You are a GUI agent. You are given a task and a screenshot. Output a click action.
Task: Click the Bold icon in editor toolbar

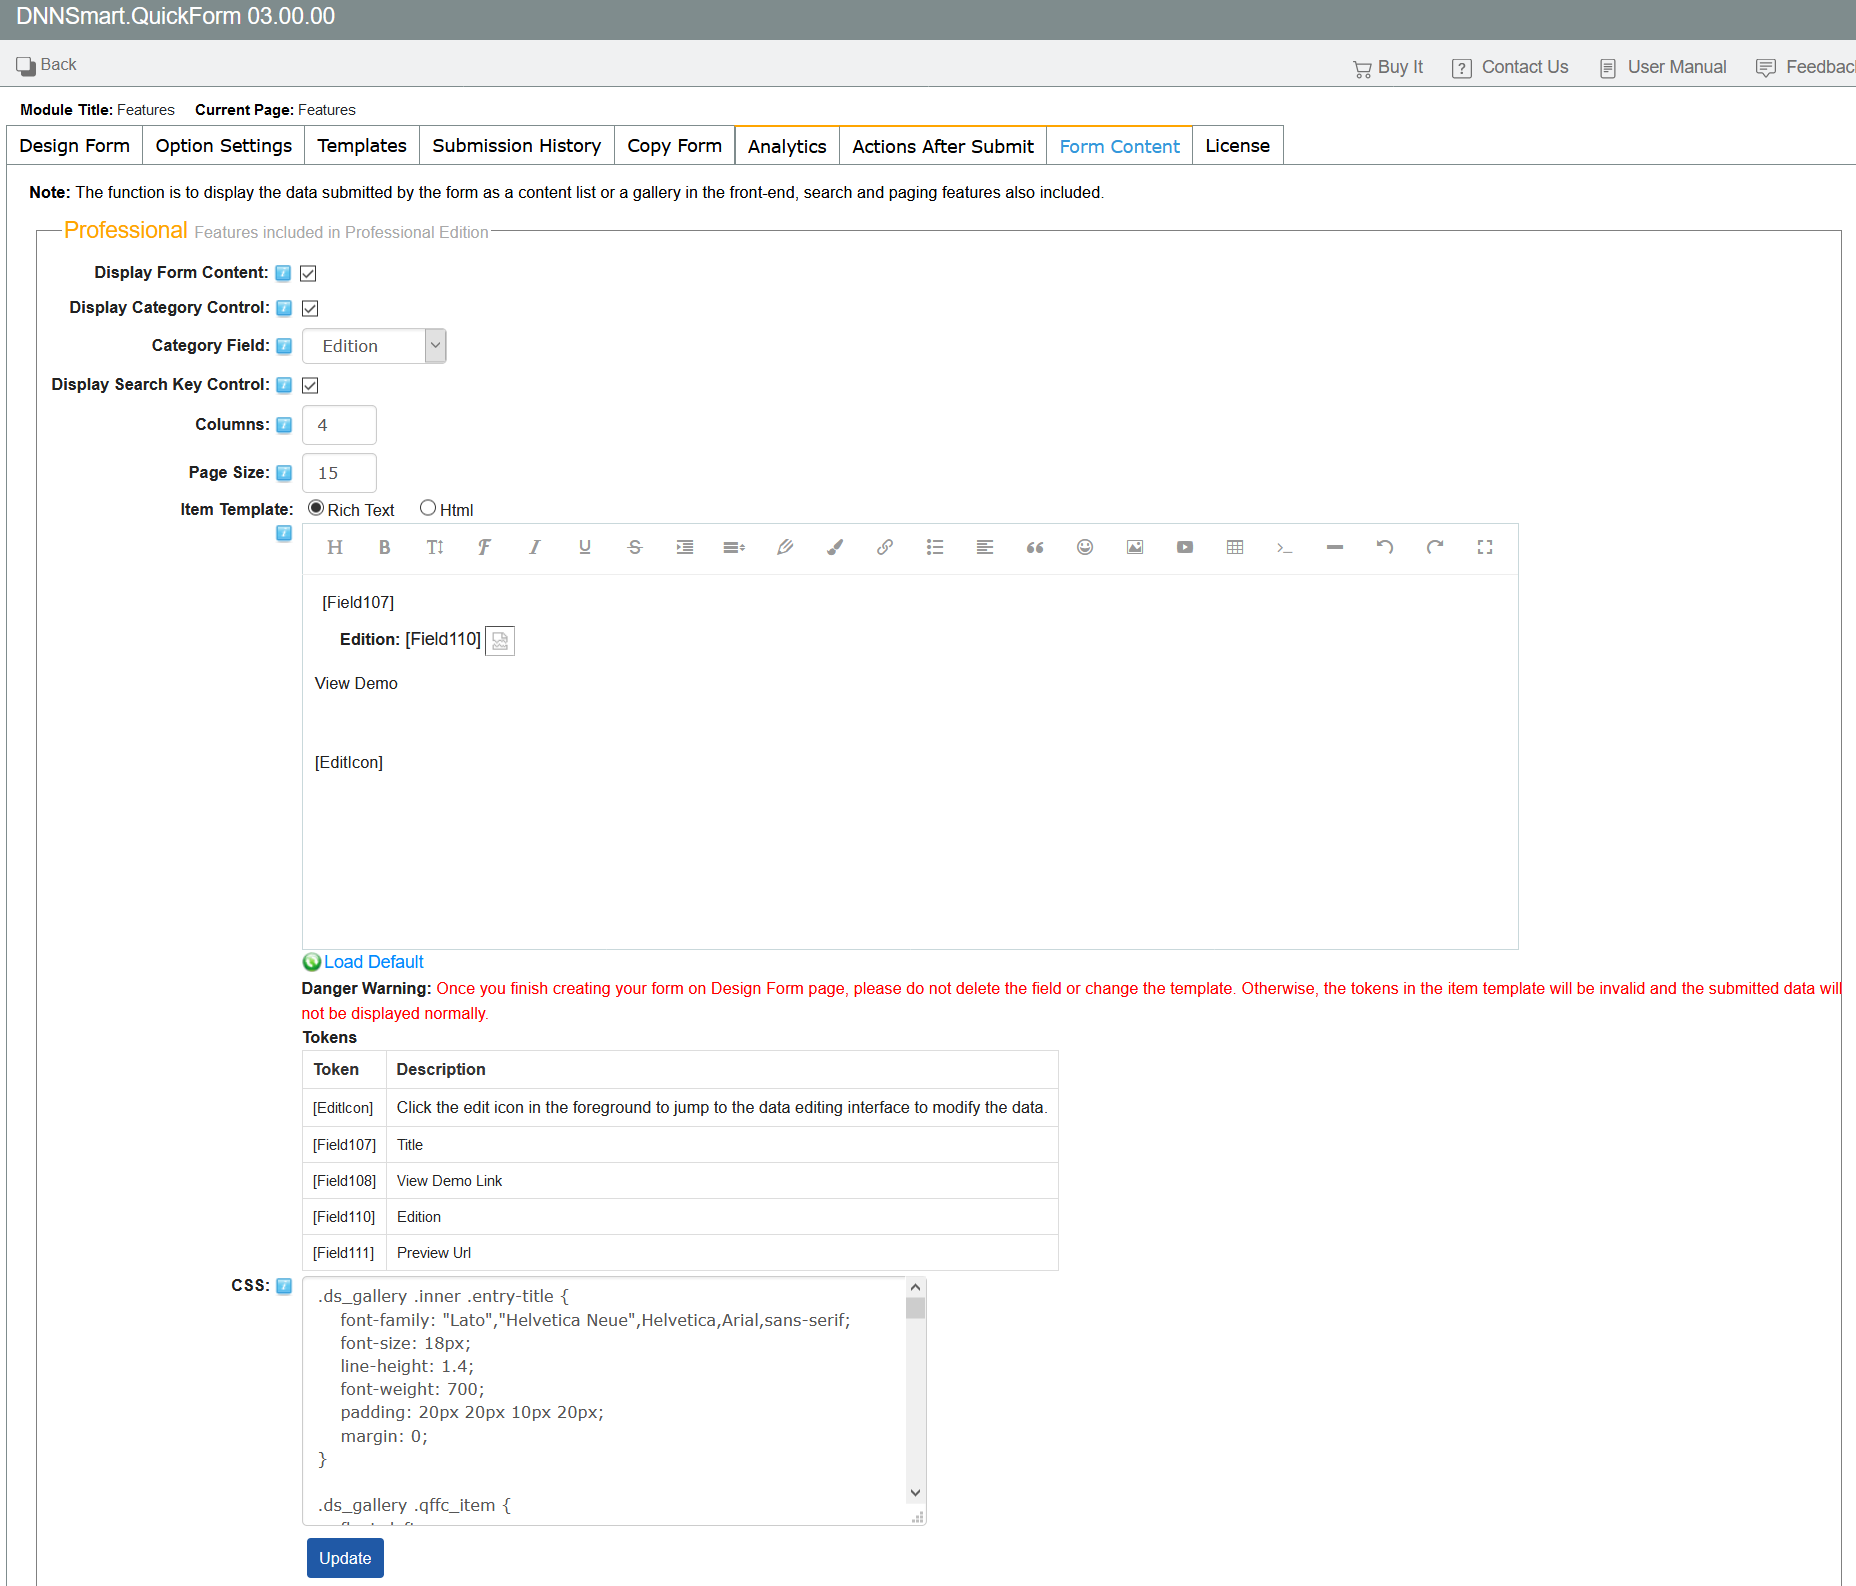click(384, 547)
